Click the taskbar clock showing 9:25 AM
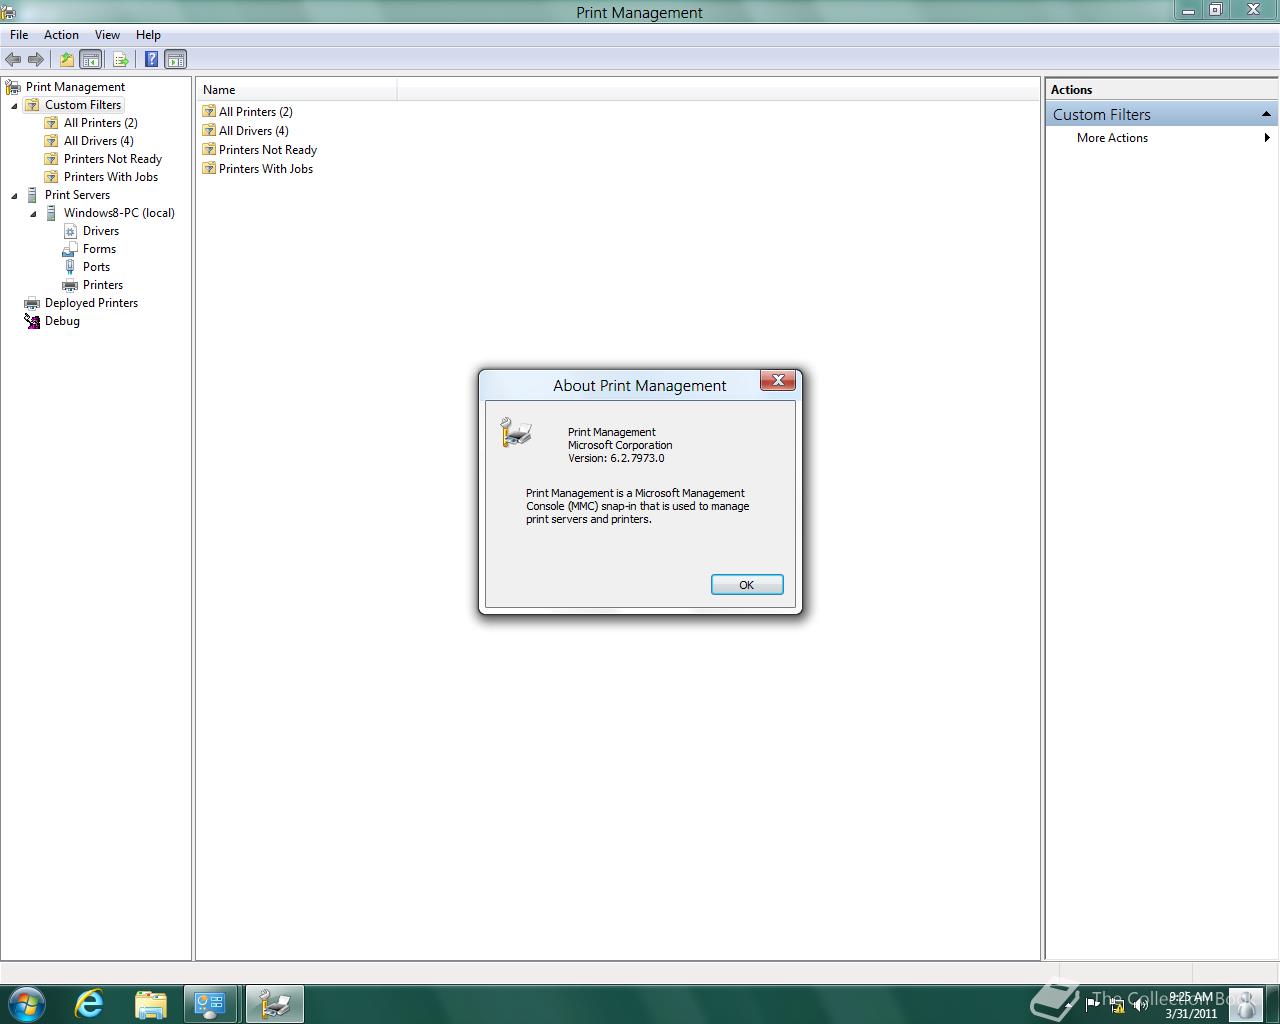Image resolution: width=1280 pixels, height=1024 pixels. pos(1191,1005)
